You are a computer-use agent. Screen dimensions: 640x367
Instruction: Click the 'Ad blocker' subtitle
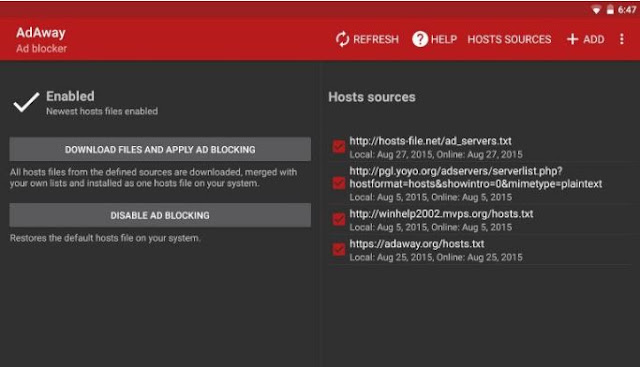[41, 49]
